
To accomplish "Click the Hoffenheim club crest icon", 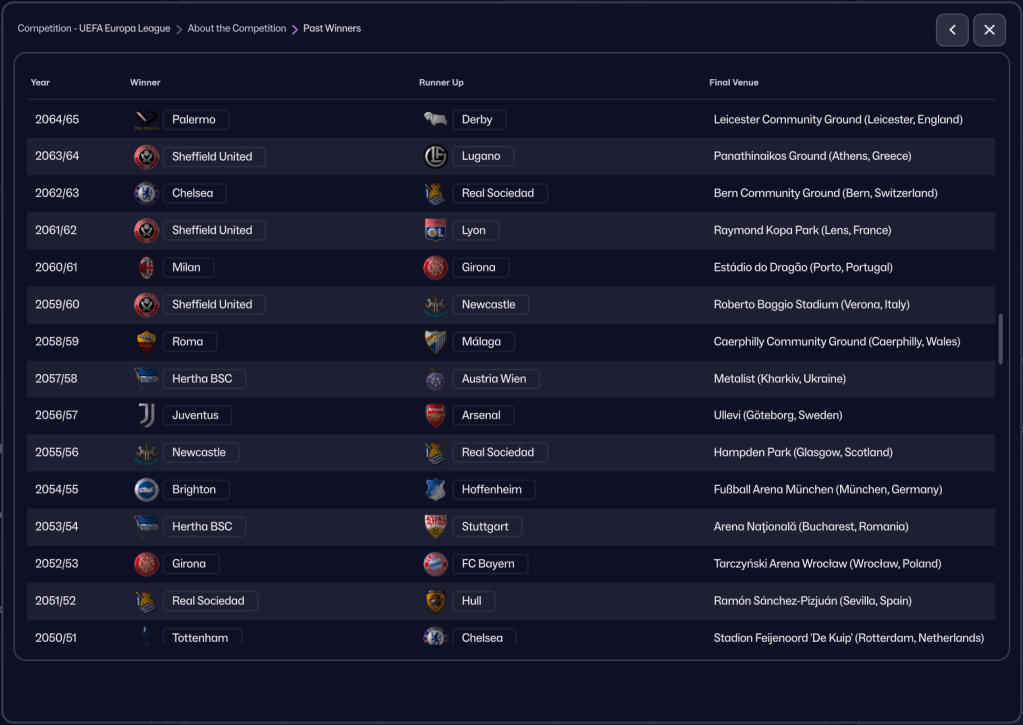I will (x=435, y=490).
